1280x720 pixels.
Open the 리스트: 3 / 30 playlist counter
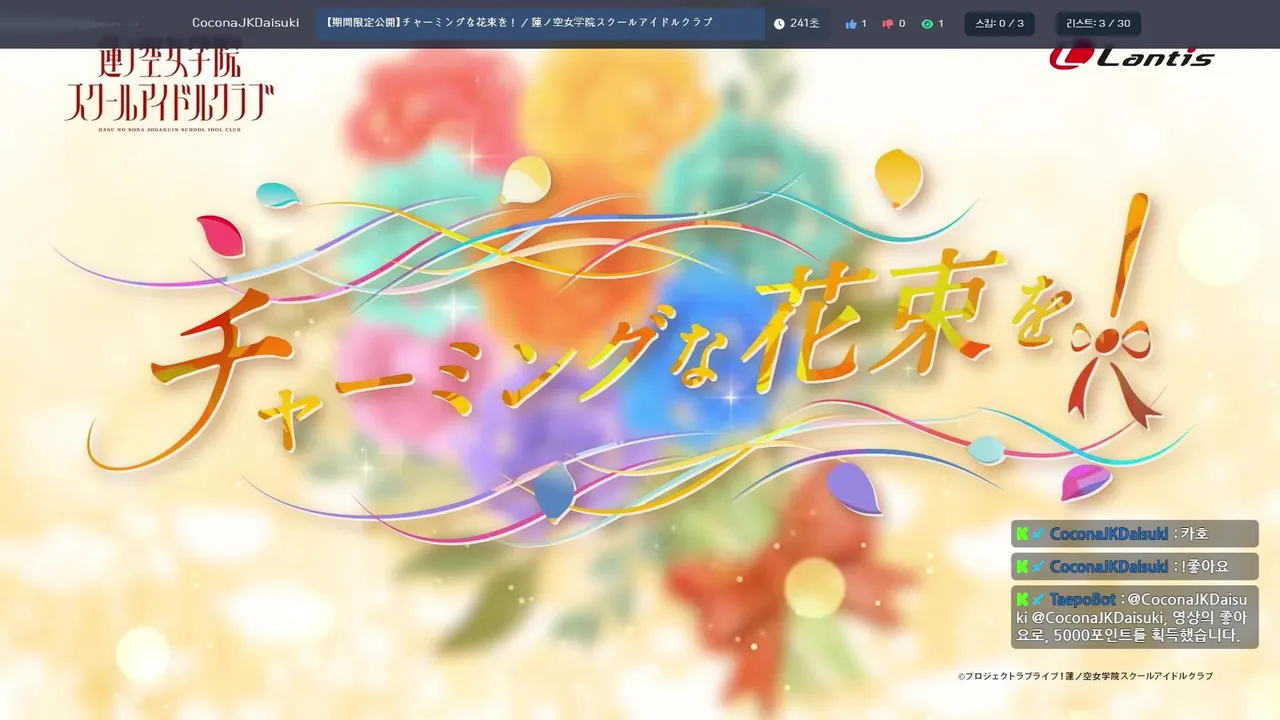tap(1098, 24)
